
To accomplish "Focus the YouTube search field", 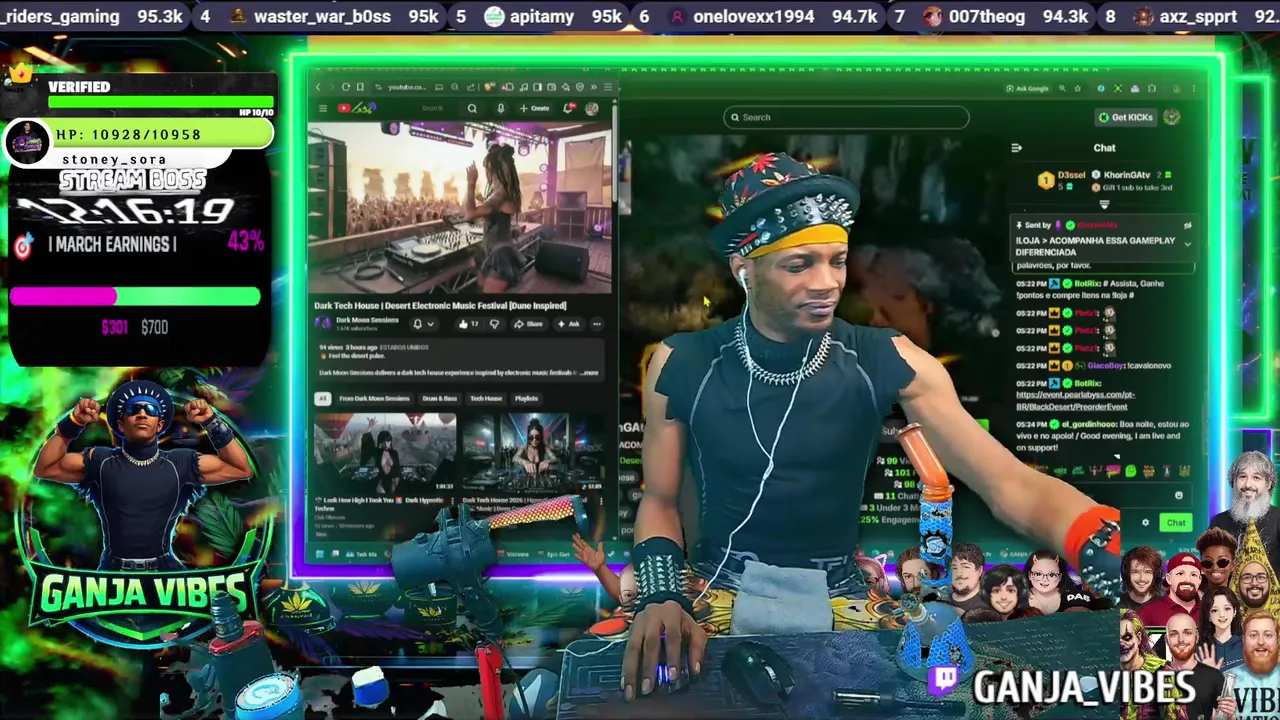I will point(432,108).
